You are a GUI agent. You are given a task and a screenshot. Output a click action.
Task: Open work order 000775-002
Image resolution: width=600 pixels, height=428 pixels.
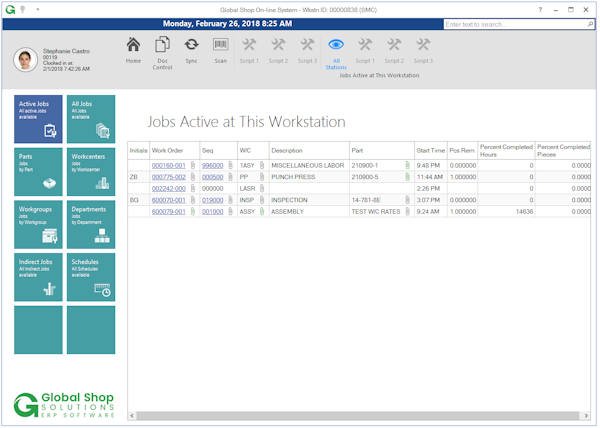(x=168, y=177)
